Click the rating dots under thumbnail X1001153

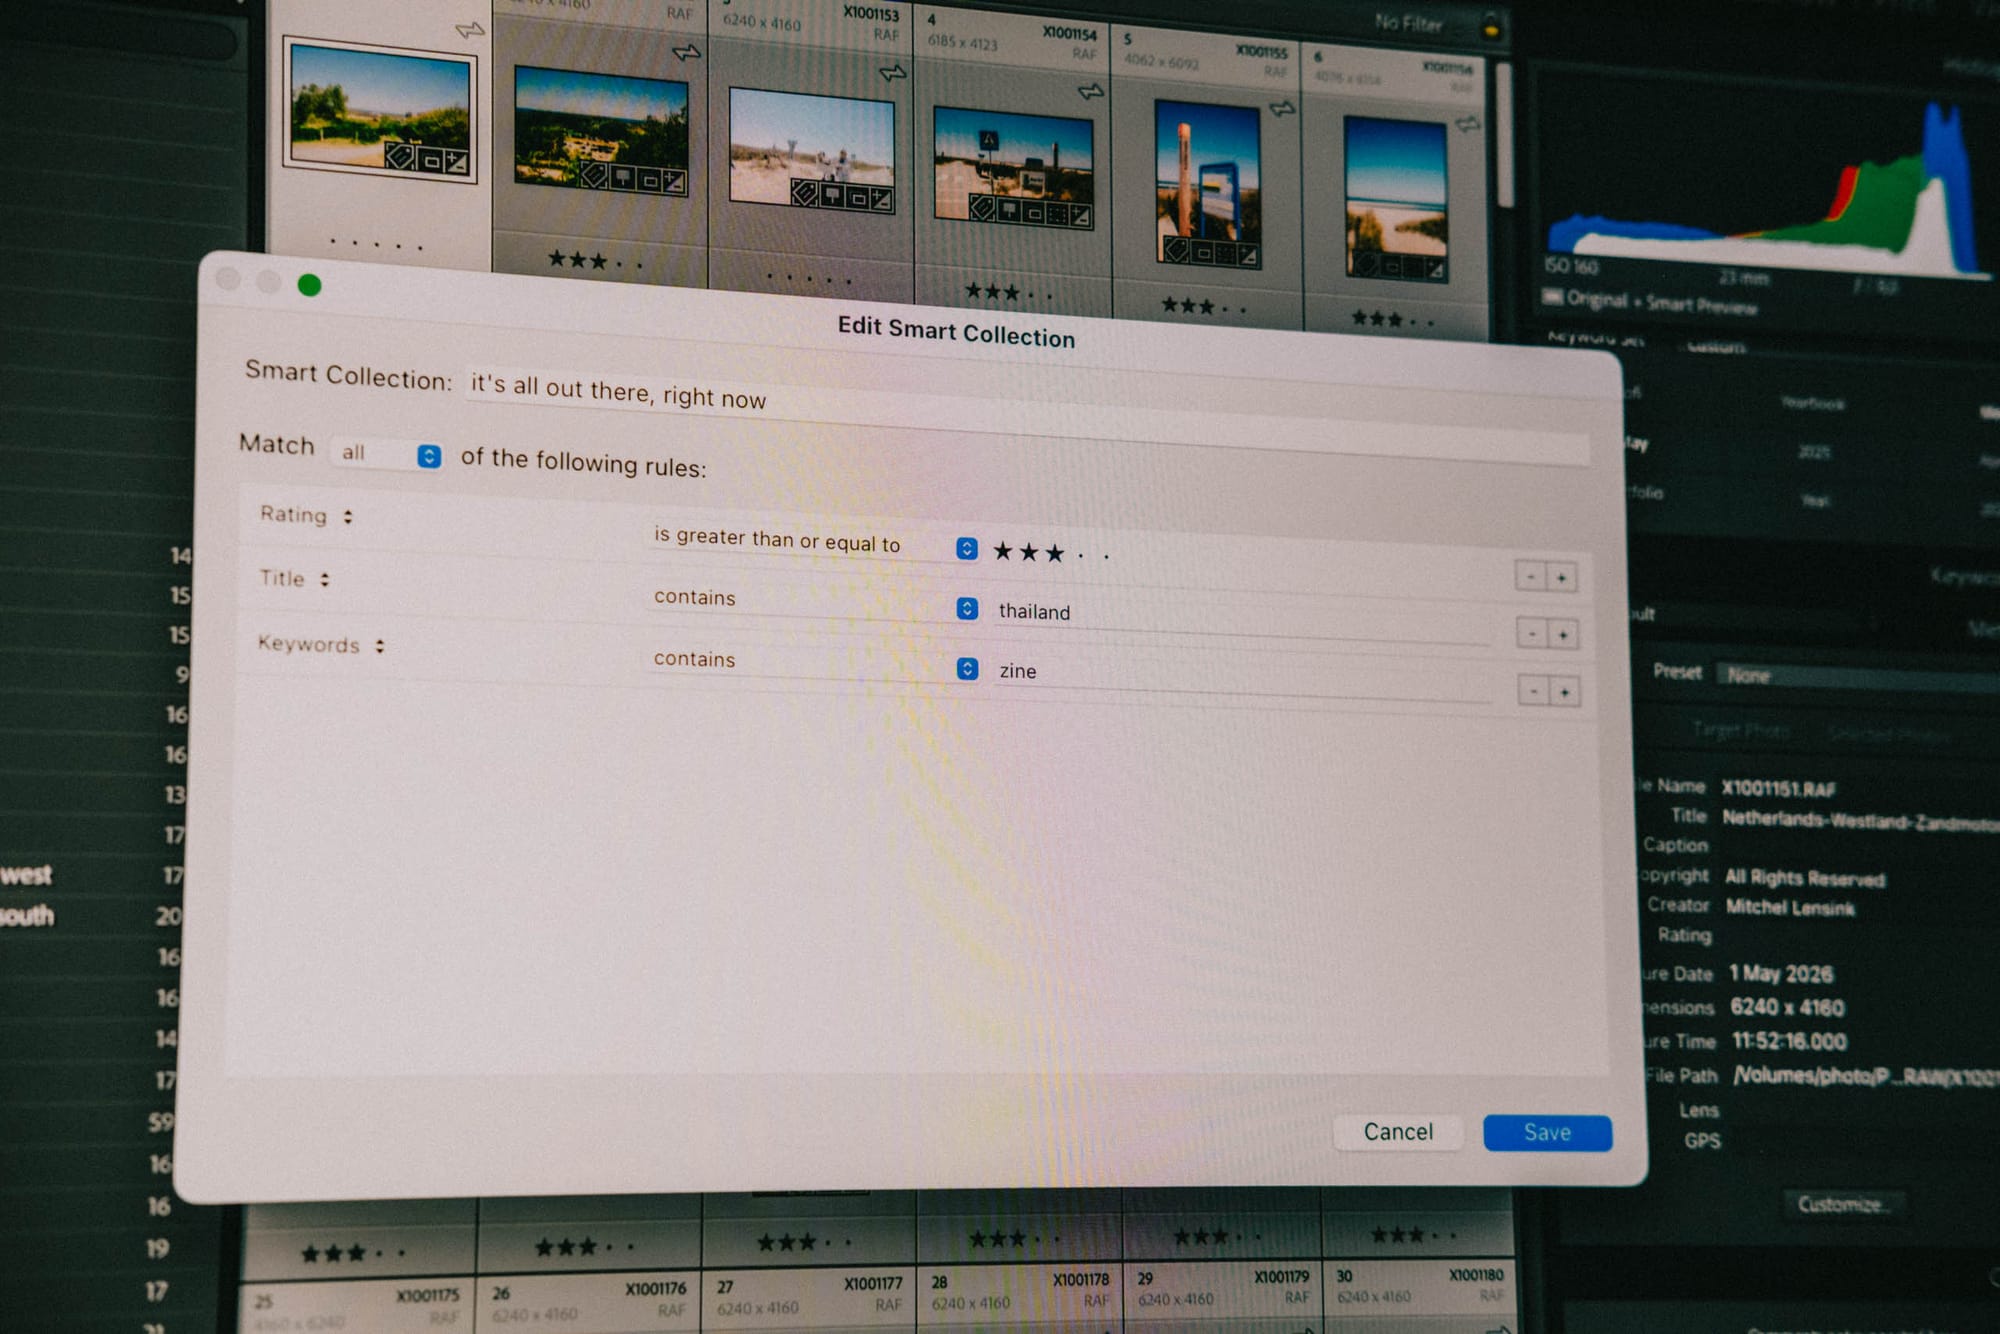(x=808, y=278)
